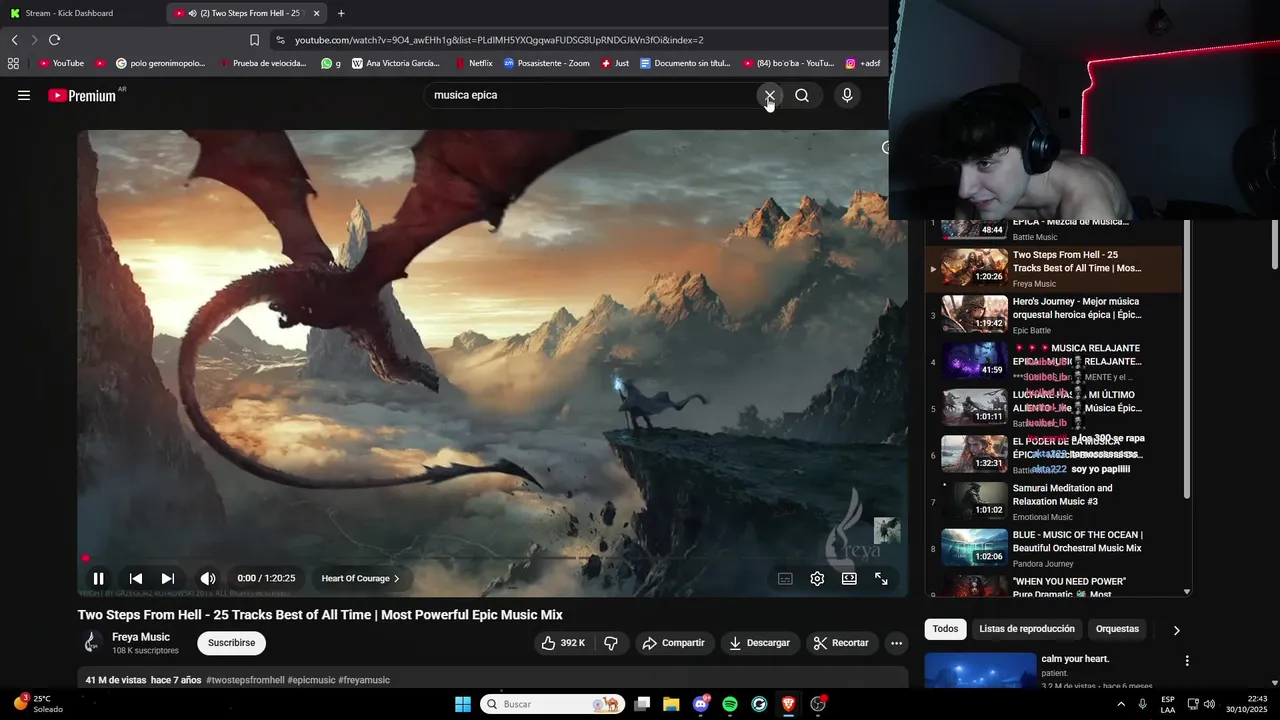
Task: Run search with the magnifier icon
Action: [802, 95]
